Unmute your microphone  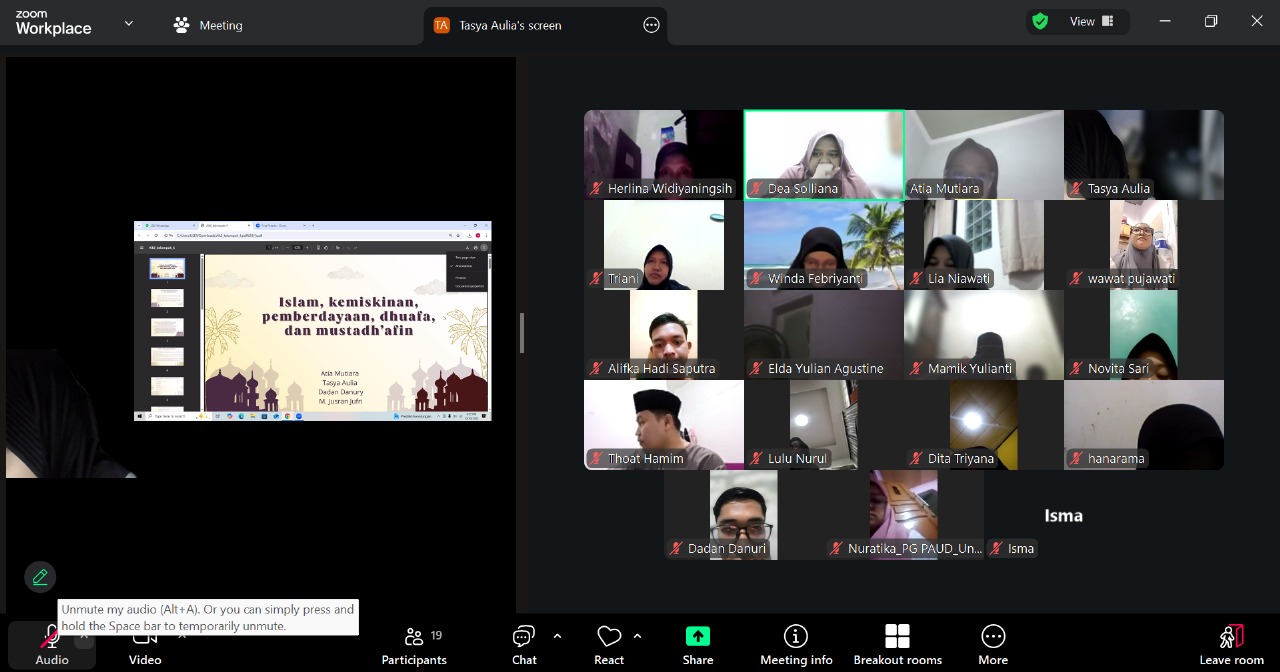(x=51, y=645)
